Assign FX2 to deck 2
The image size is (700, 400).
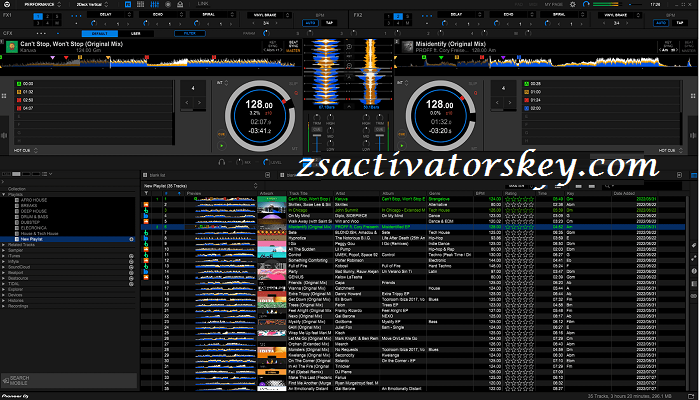398,17
